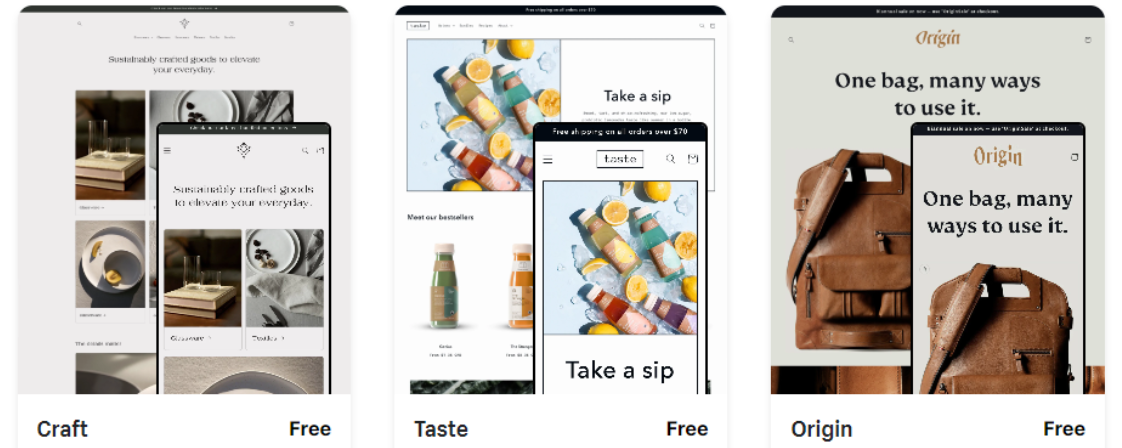Select the Craft theme preview thumbnail
The height and width of the screenshot is (448, 1122).
pyautogui.click(x=185, y=200)
